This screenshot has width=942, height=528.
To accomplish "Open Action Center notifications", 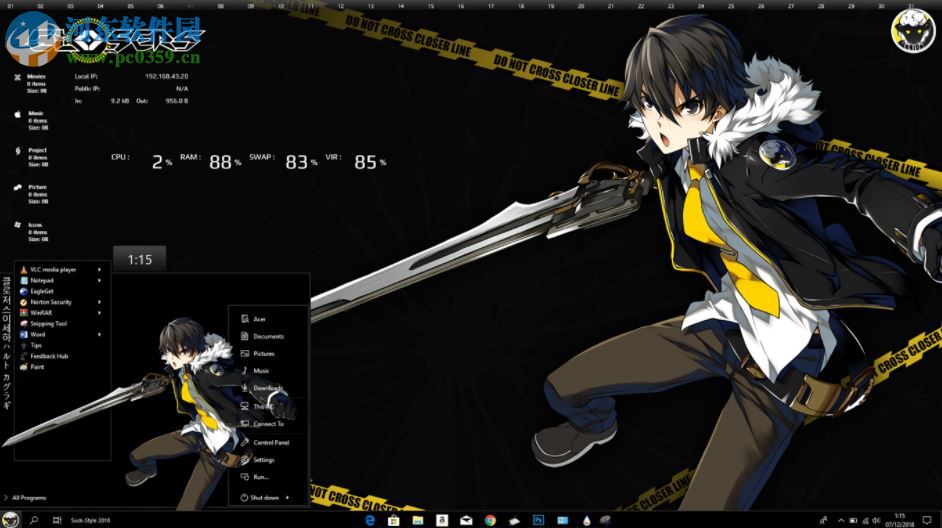I will point(928,520).
